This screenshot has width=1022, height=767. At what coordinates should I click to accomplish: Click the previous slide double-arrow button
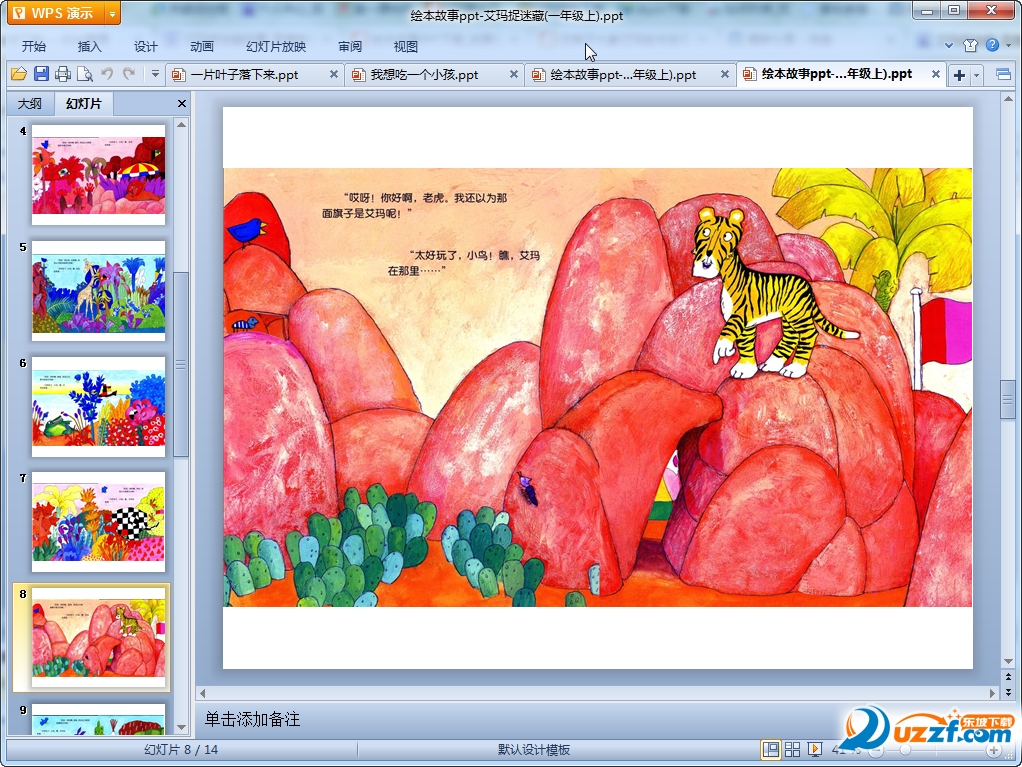coord(1008,678)
